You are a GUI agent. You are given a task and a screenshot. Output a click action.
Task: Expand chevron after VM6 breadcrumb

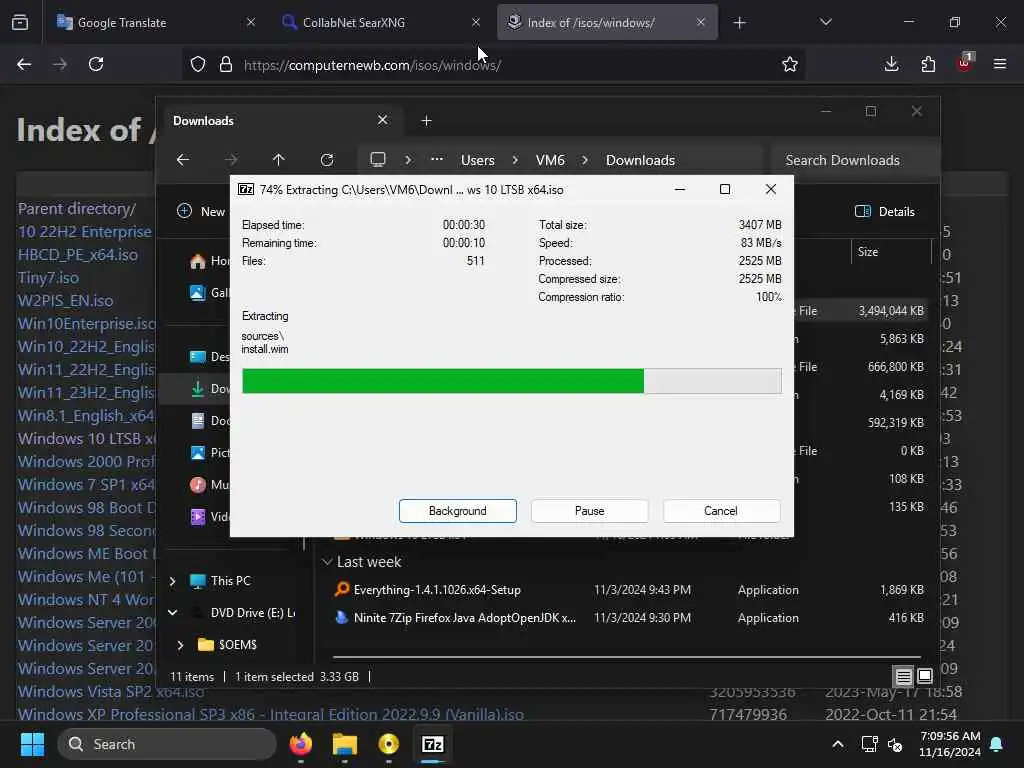tap(584, 160)
